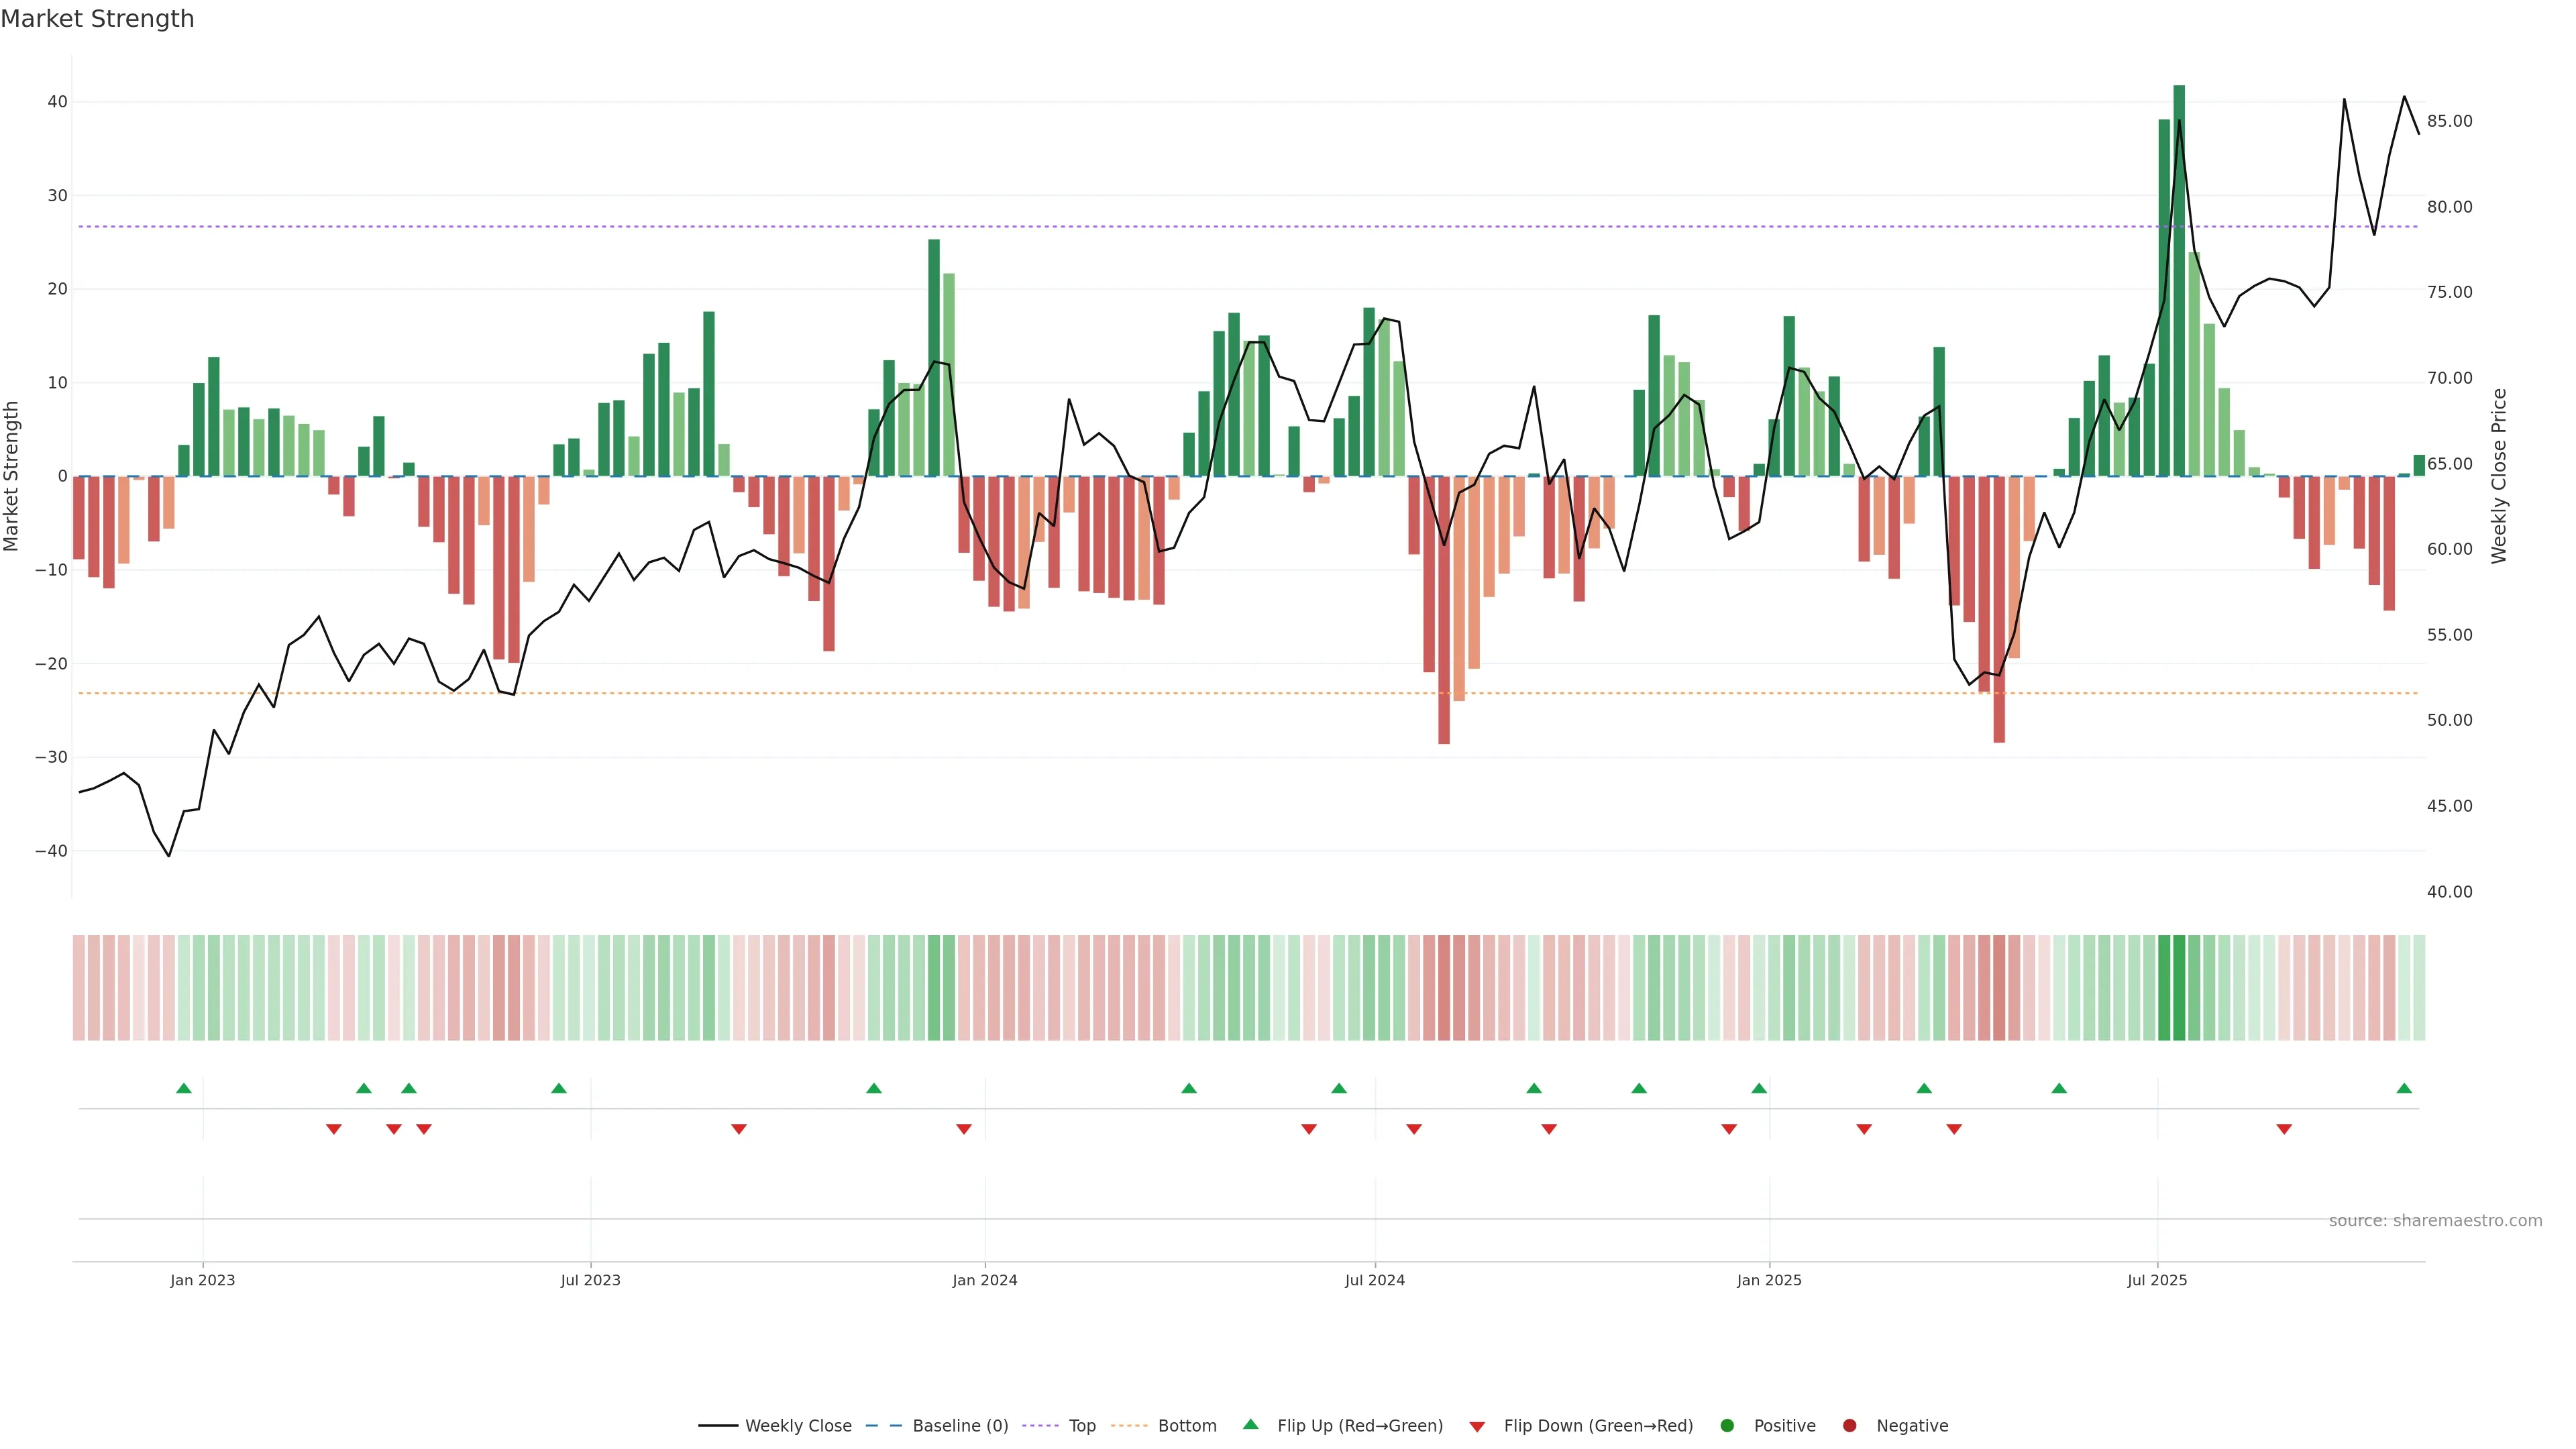2576x1449 pixels.
Task: Click the green Flip Up triangle legend icon
Action: tap(1250, 1424)
